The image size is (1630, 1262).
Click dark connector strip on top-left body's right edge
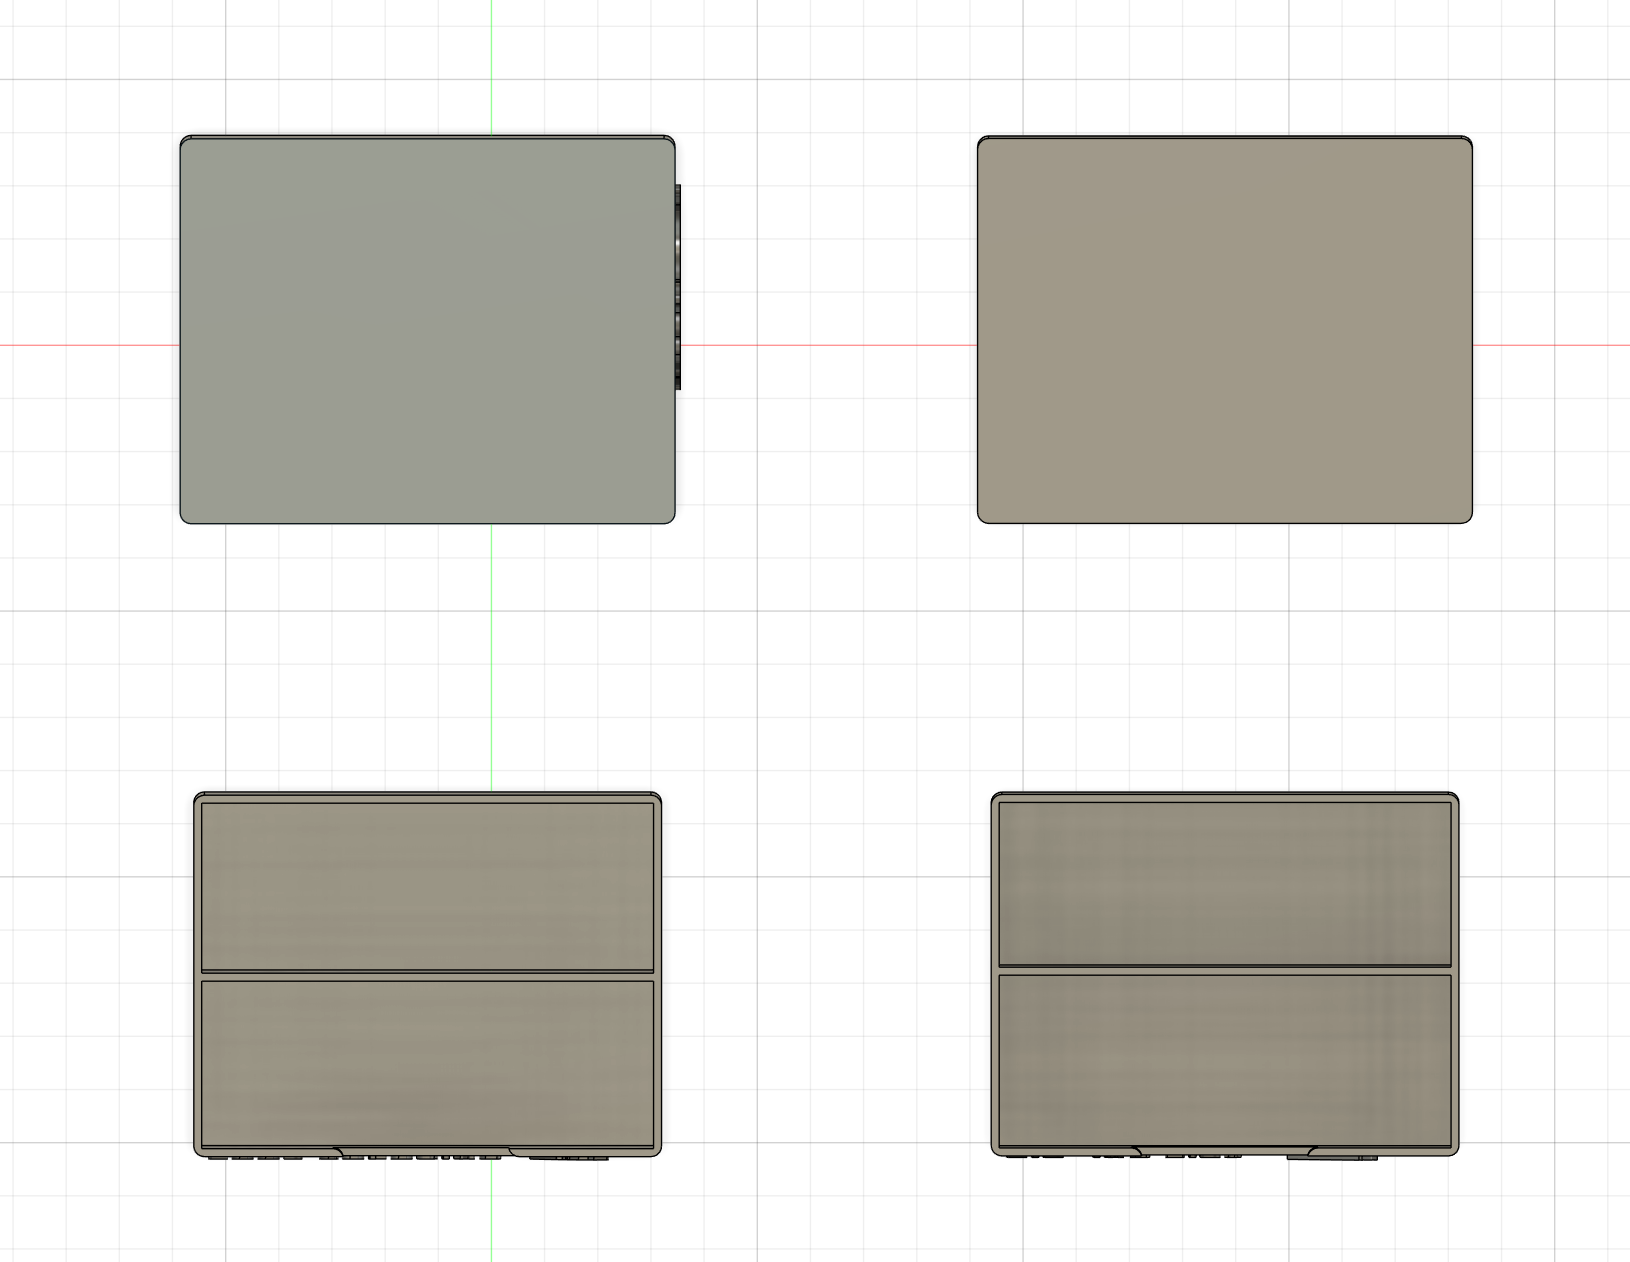tap(678, 286)
